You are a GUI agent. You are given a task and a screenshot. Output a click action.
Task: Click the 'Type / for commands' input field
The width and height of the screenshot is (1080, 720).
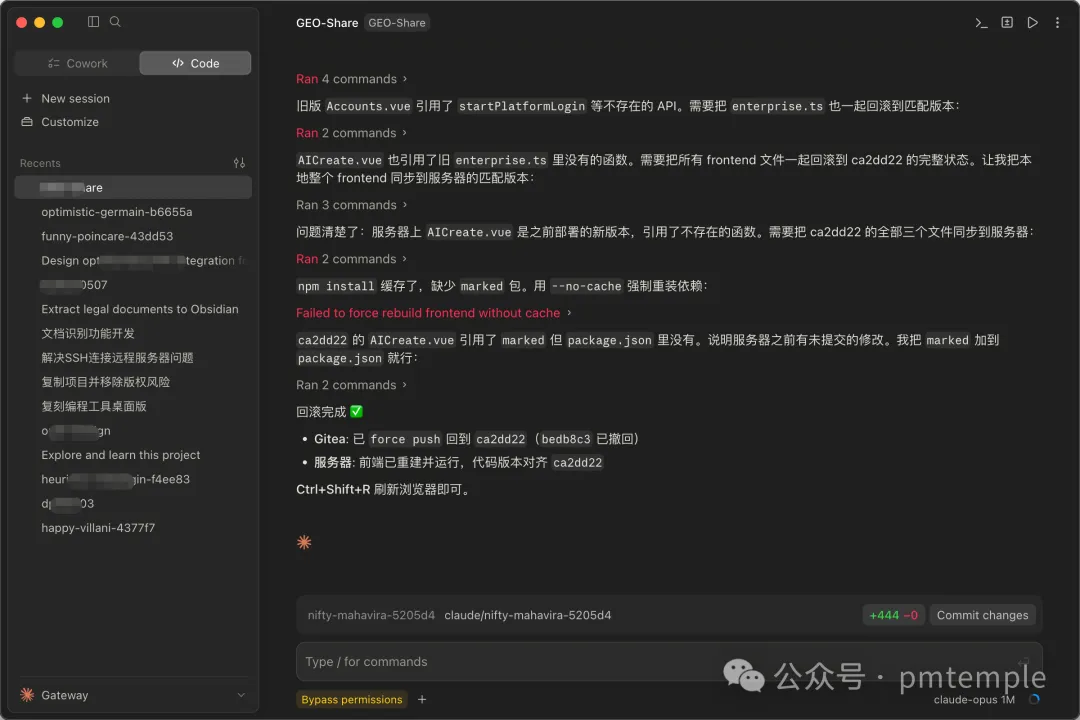[669, 661]
